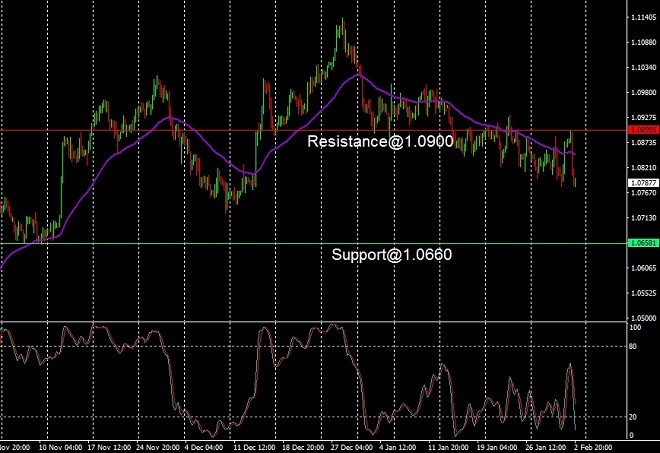This screenshot has width=660, height=453.
Task: Click the green support price tag 1.06581
Action: (643, 243)
